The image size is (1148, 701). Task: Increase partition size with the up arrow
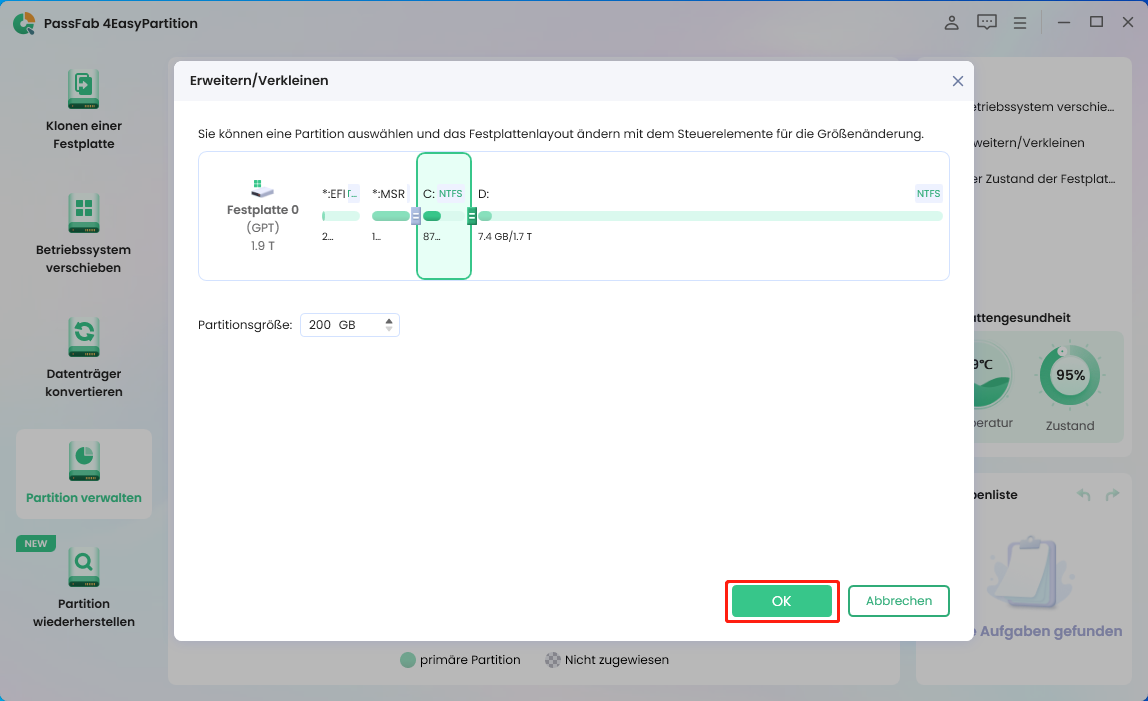coord(389,320)
